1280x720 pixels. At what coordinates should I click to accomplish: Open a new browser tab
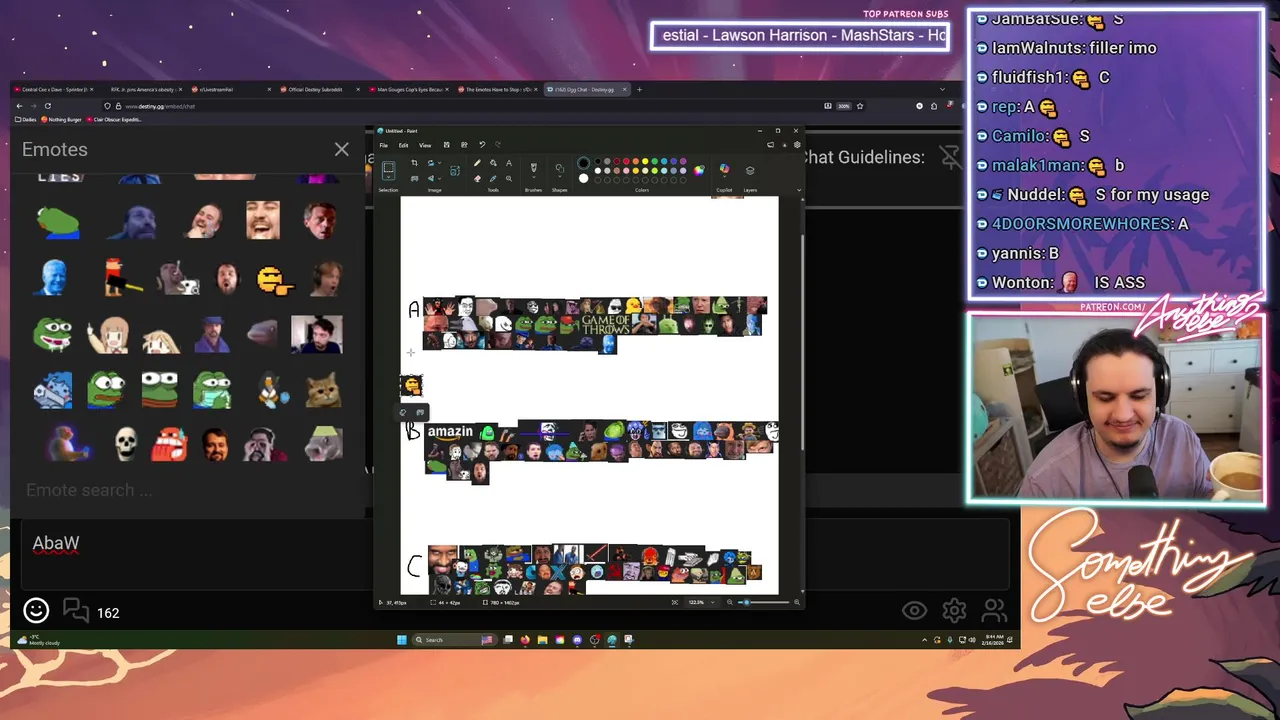pos(640,89)
